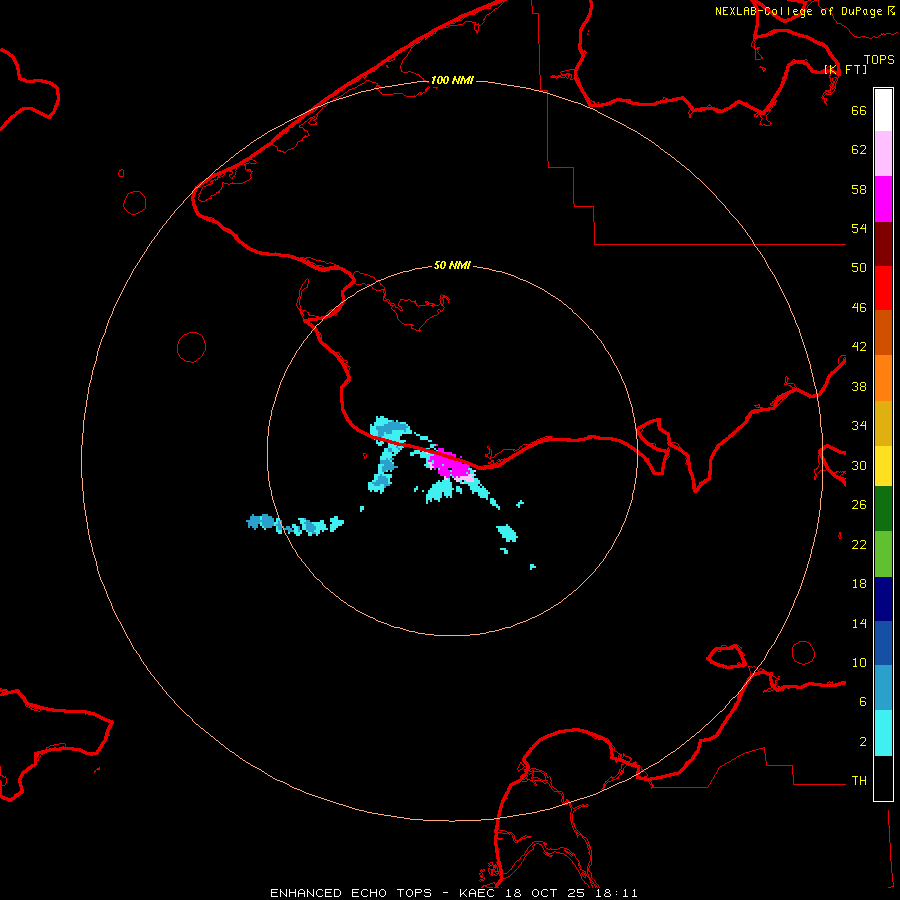Click the black TH threshold swatch

[x=883, y=778]
